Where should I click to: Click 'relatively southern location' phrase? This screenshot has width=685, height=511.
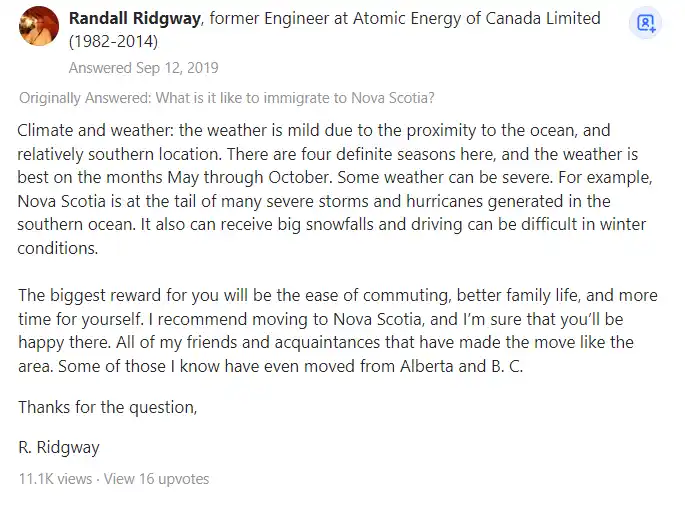click(119, 154)
